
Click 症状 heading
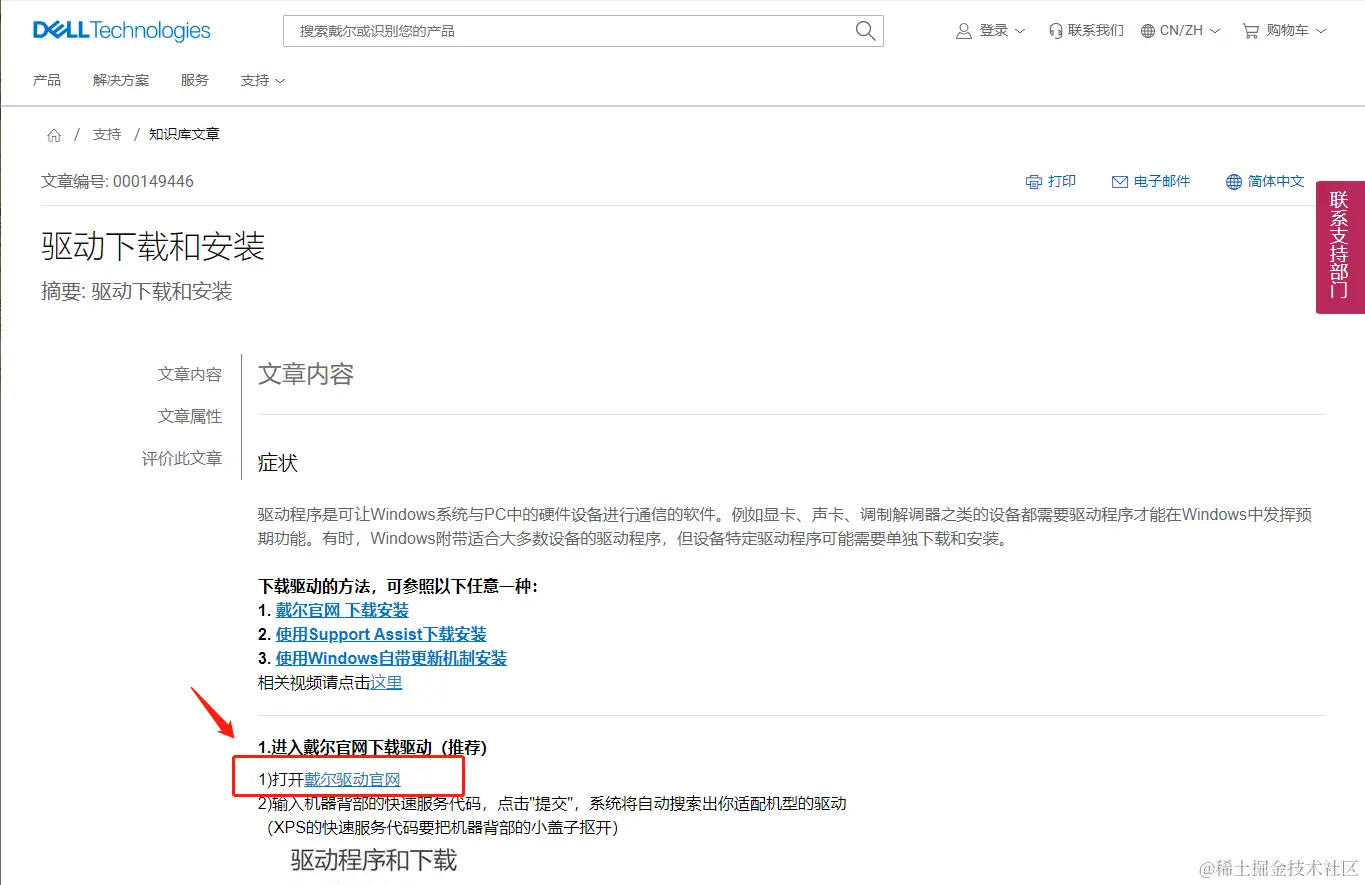pyautogui.click(x=278, y=463)
